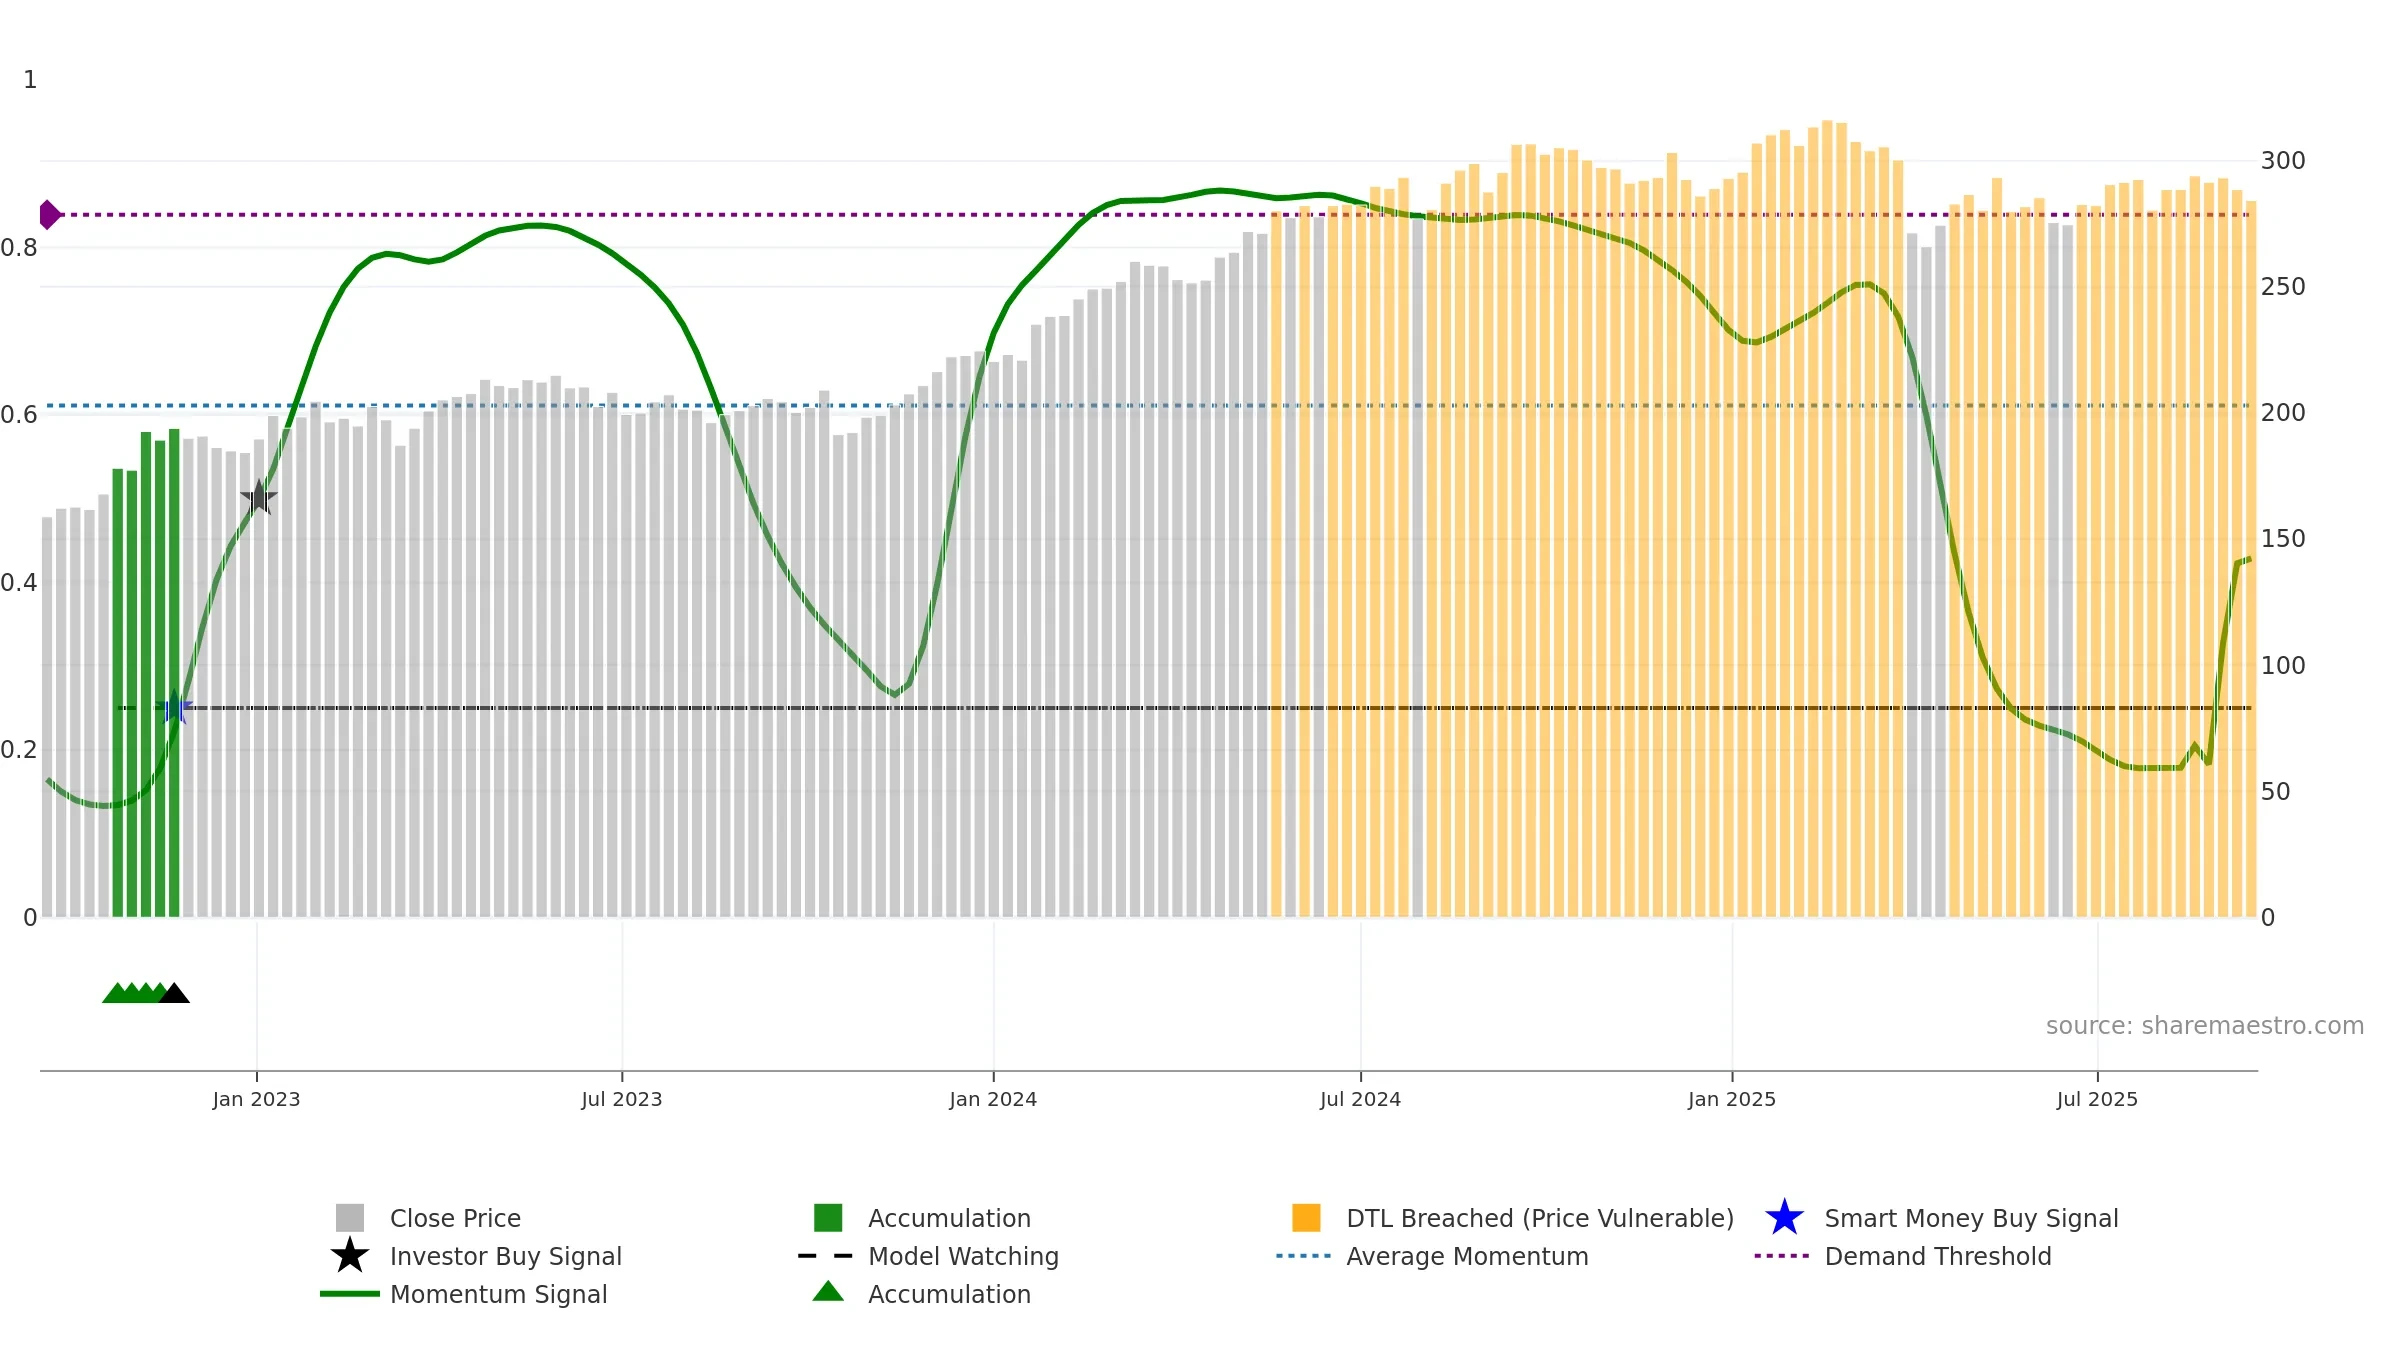The height and width of the screenshot is (1350, 2400).
Task: Click the blue Smart Money star on chart
Action: 174,707
